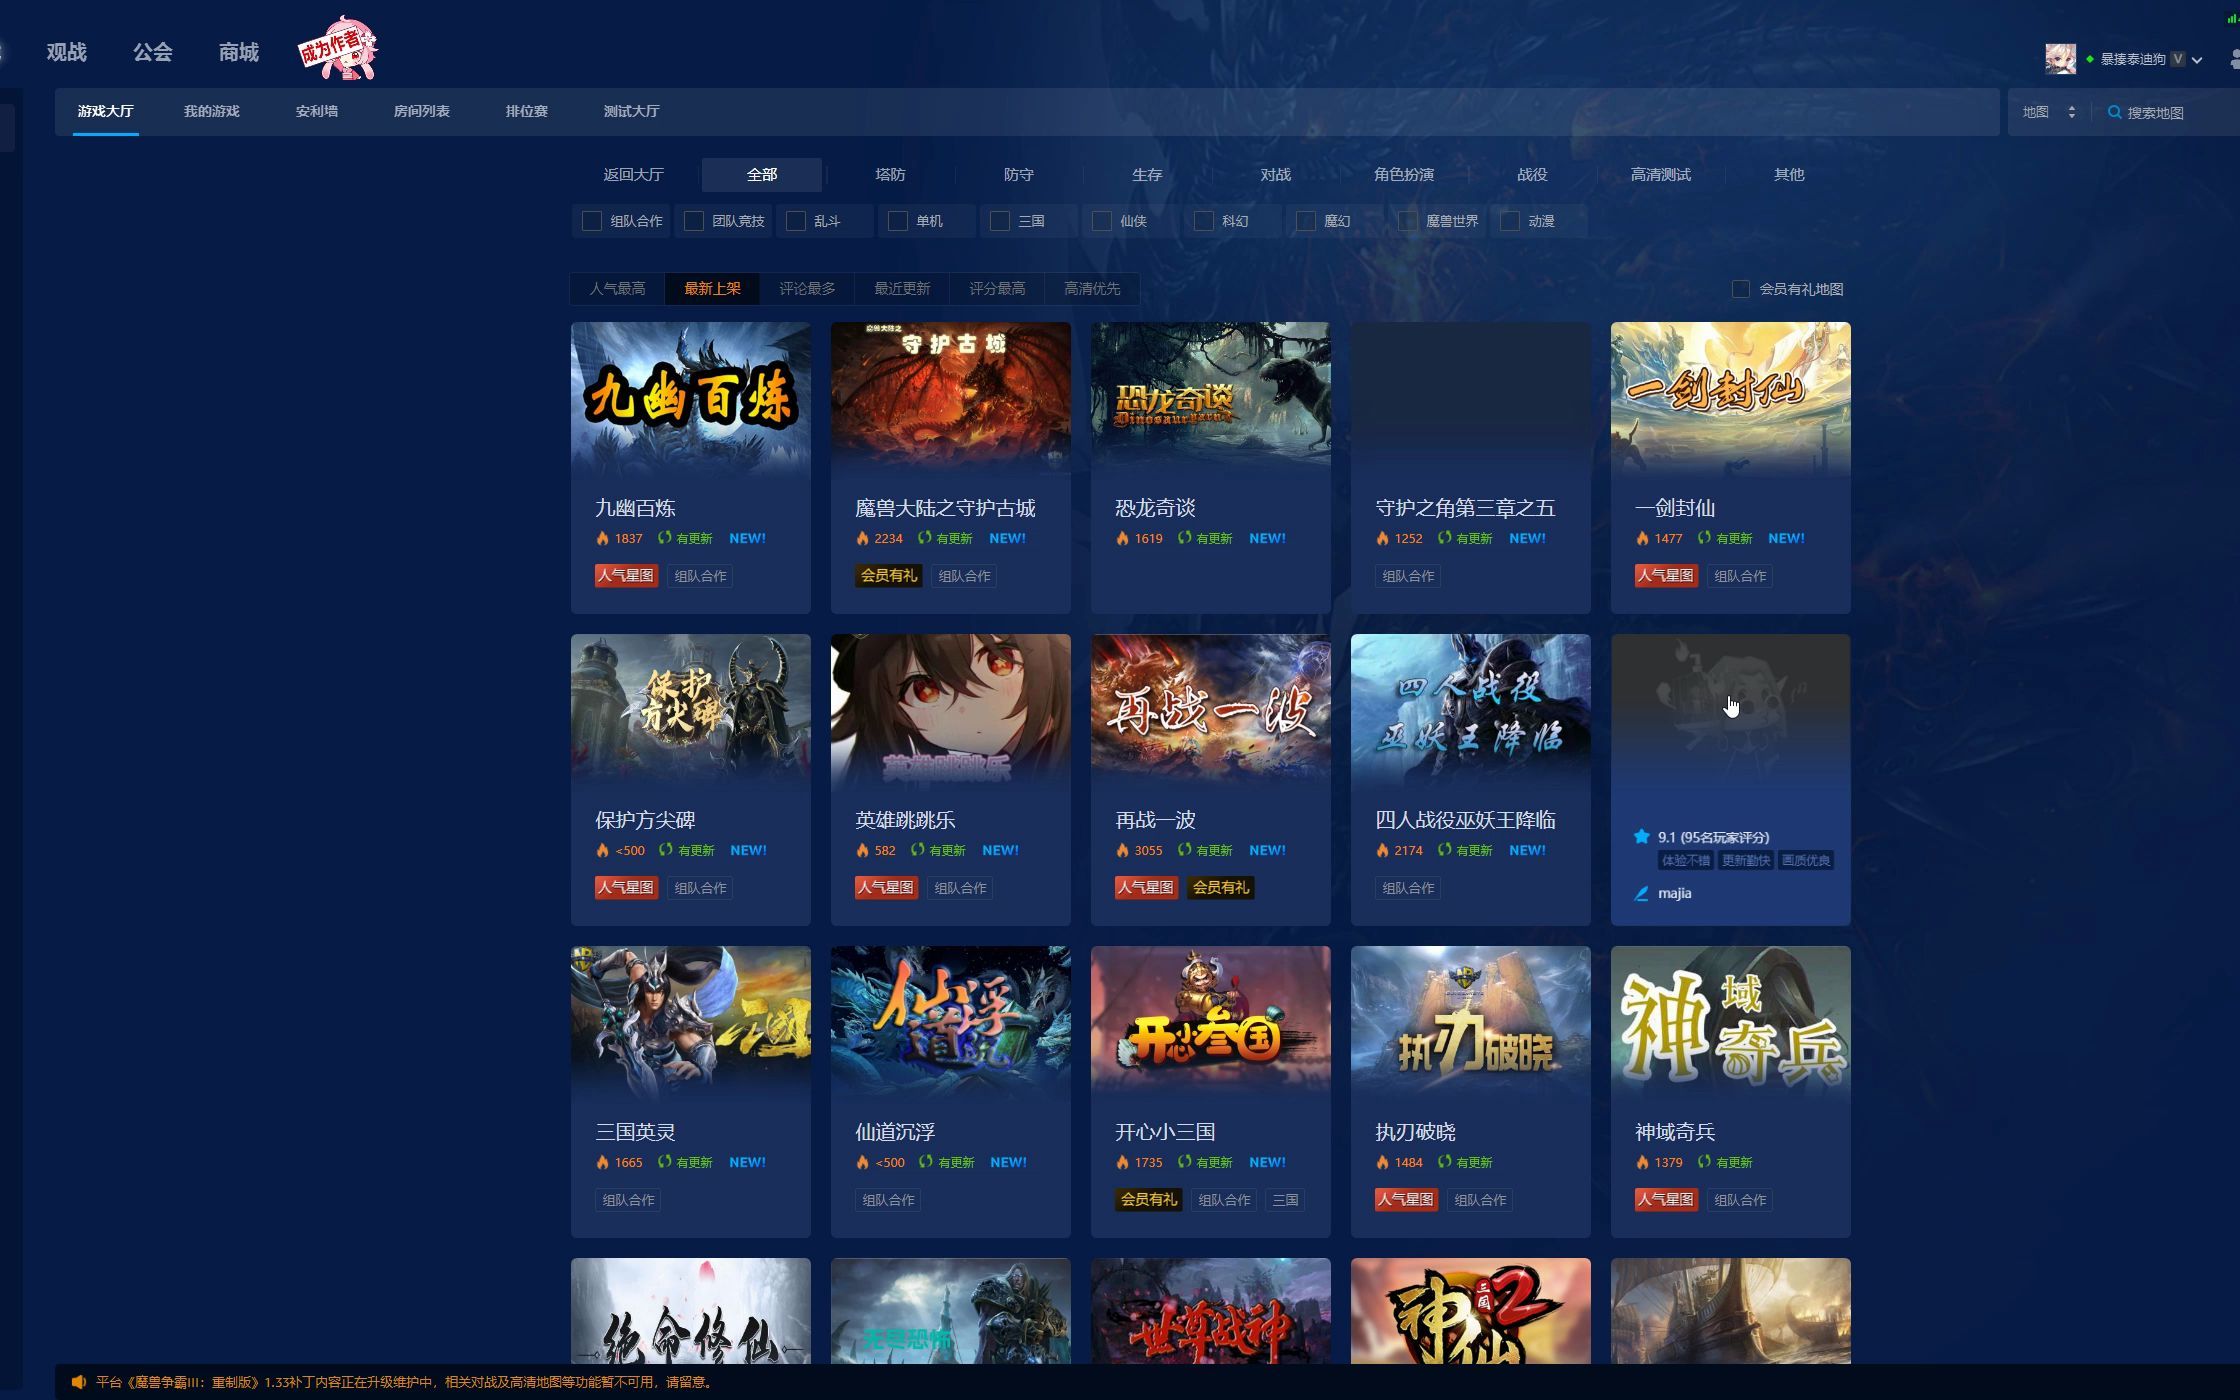Click the 人气星图 tag on 保护方尖碑
This screenshot has width=2240, height=1400.
tap(626, 888)
